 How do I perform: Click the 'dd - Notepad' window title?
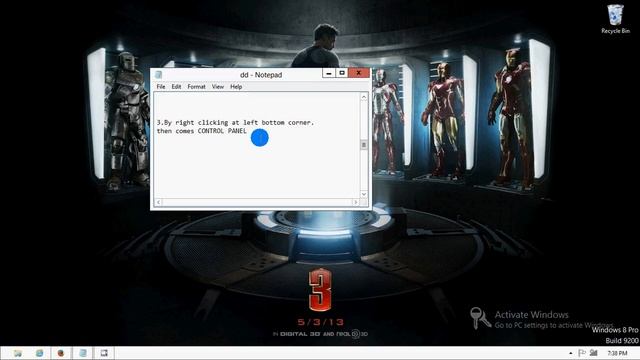click(x=261, y=75)
